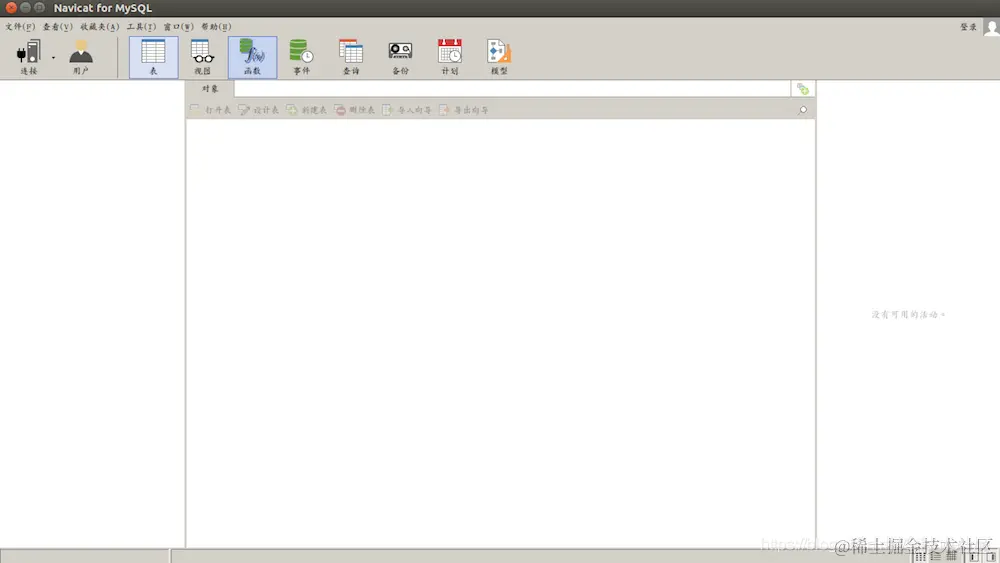The width and height of the screenshot is (1000, 563).
Task: Select the 模型 (Model) toolbar button
Action: (499, 57)
